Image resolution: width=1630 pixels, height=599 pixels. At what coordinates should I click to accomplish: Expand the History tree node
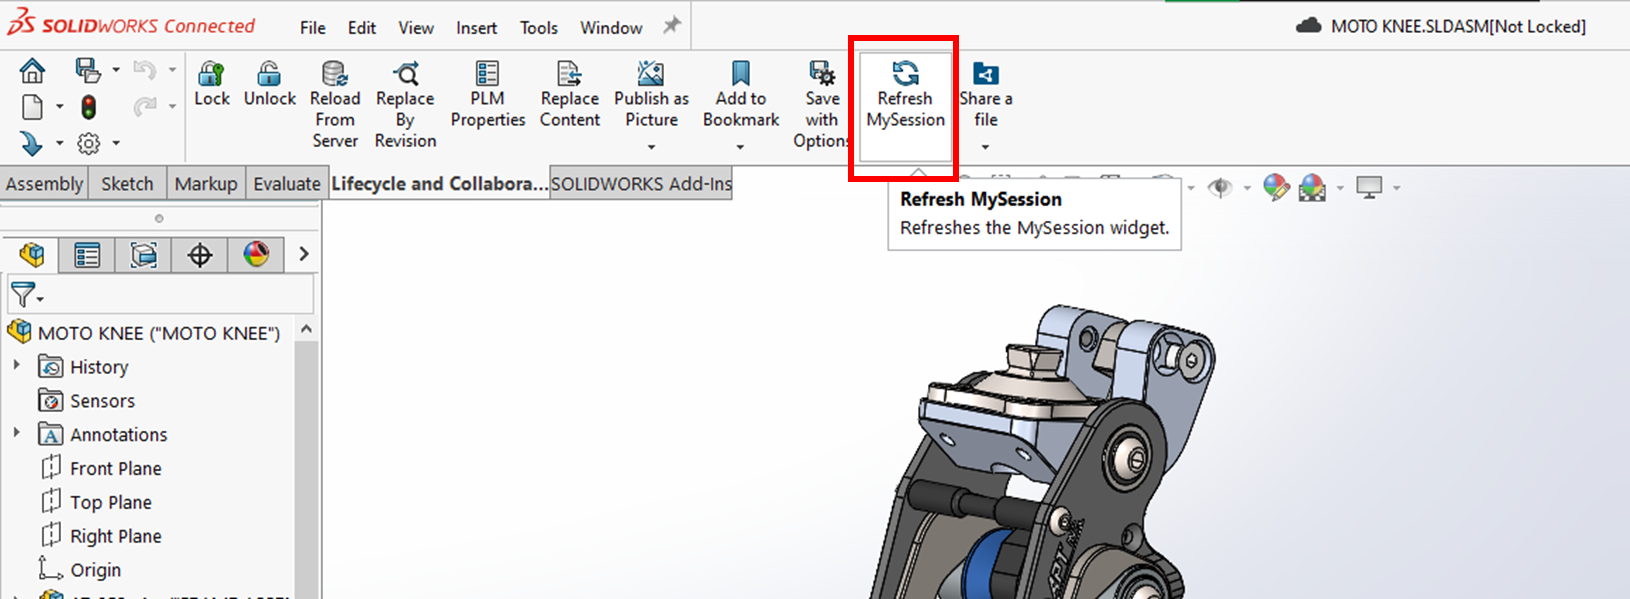tap(17, 366)
